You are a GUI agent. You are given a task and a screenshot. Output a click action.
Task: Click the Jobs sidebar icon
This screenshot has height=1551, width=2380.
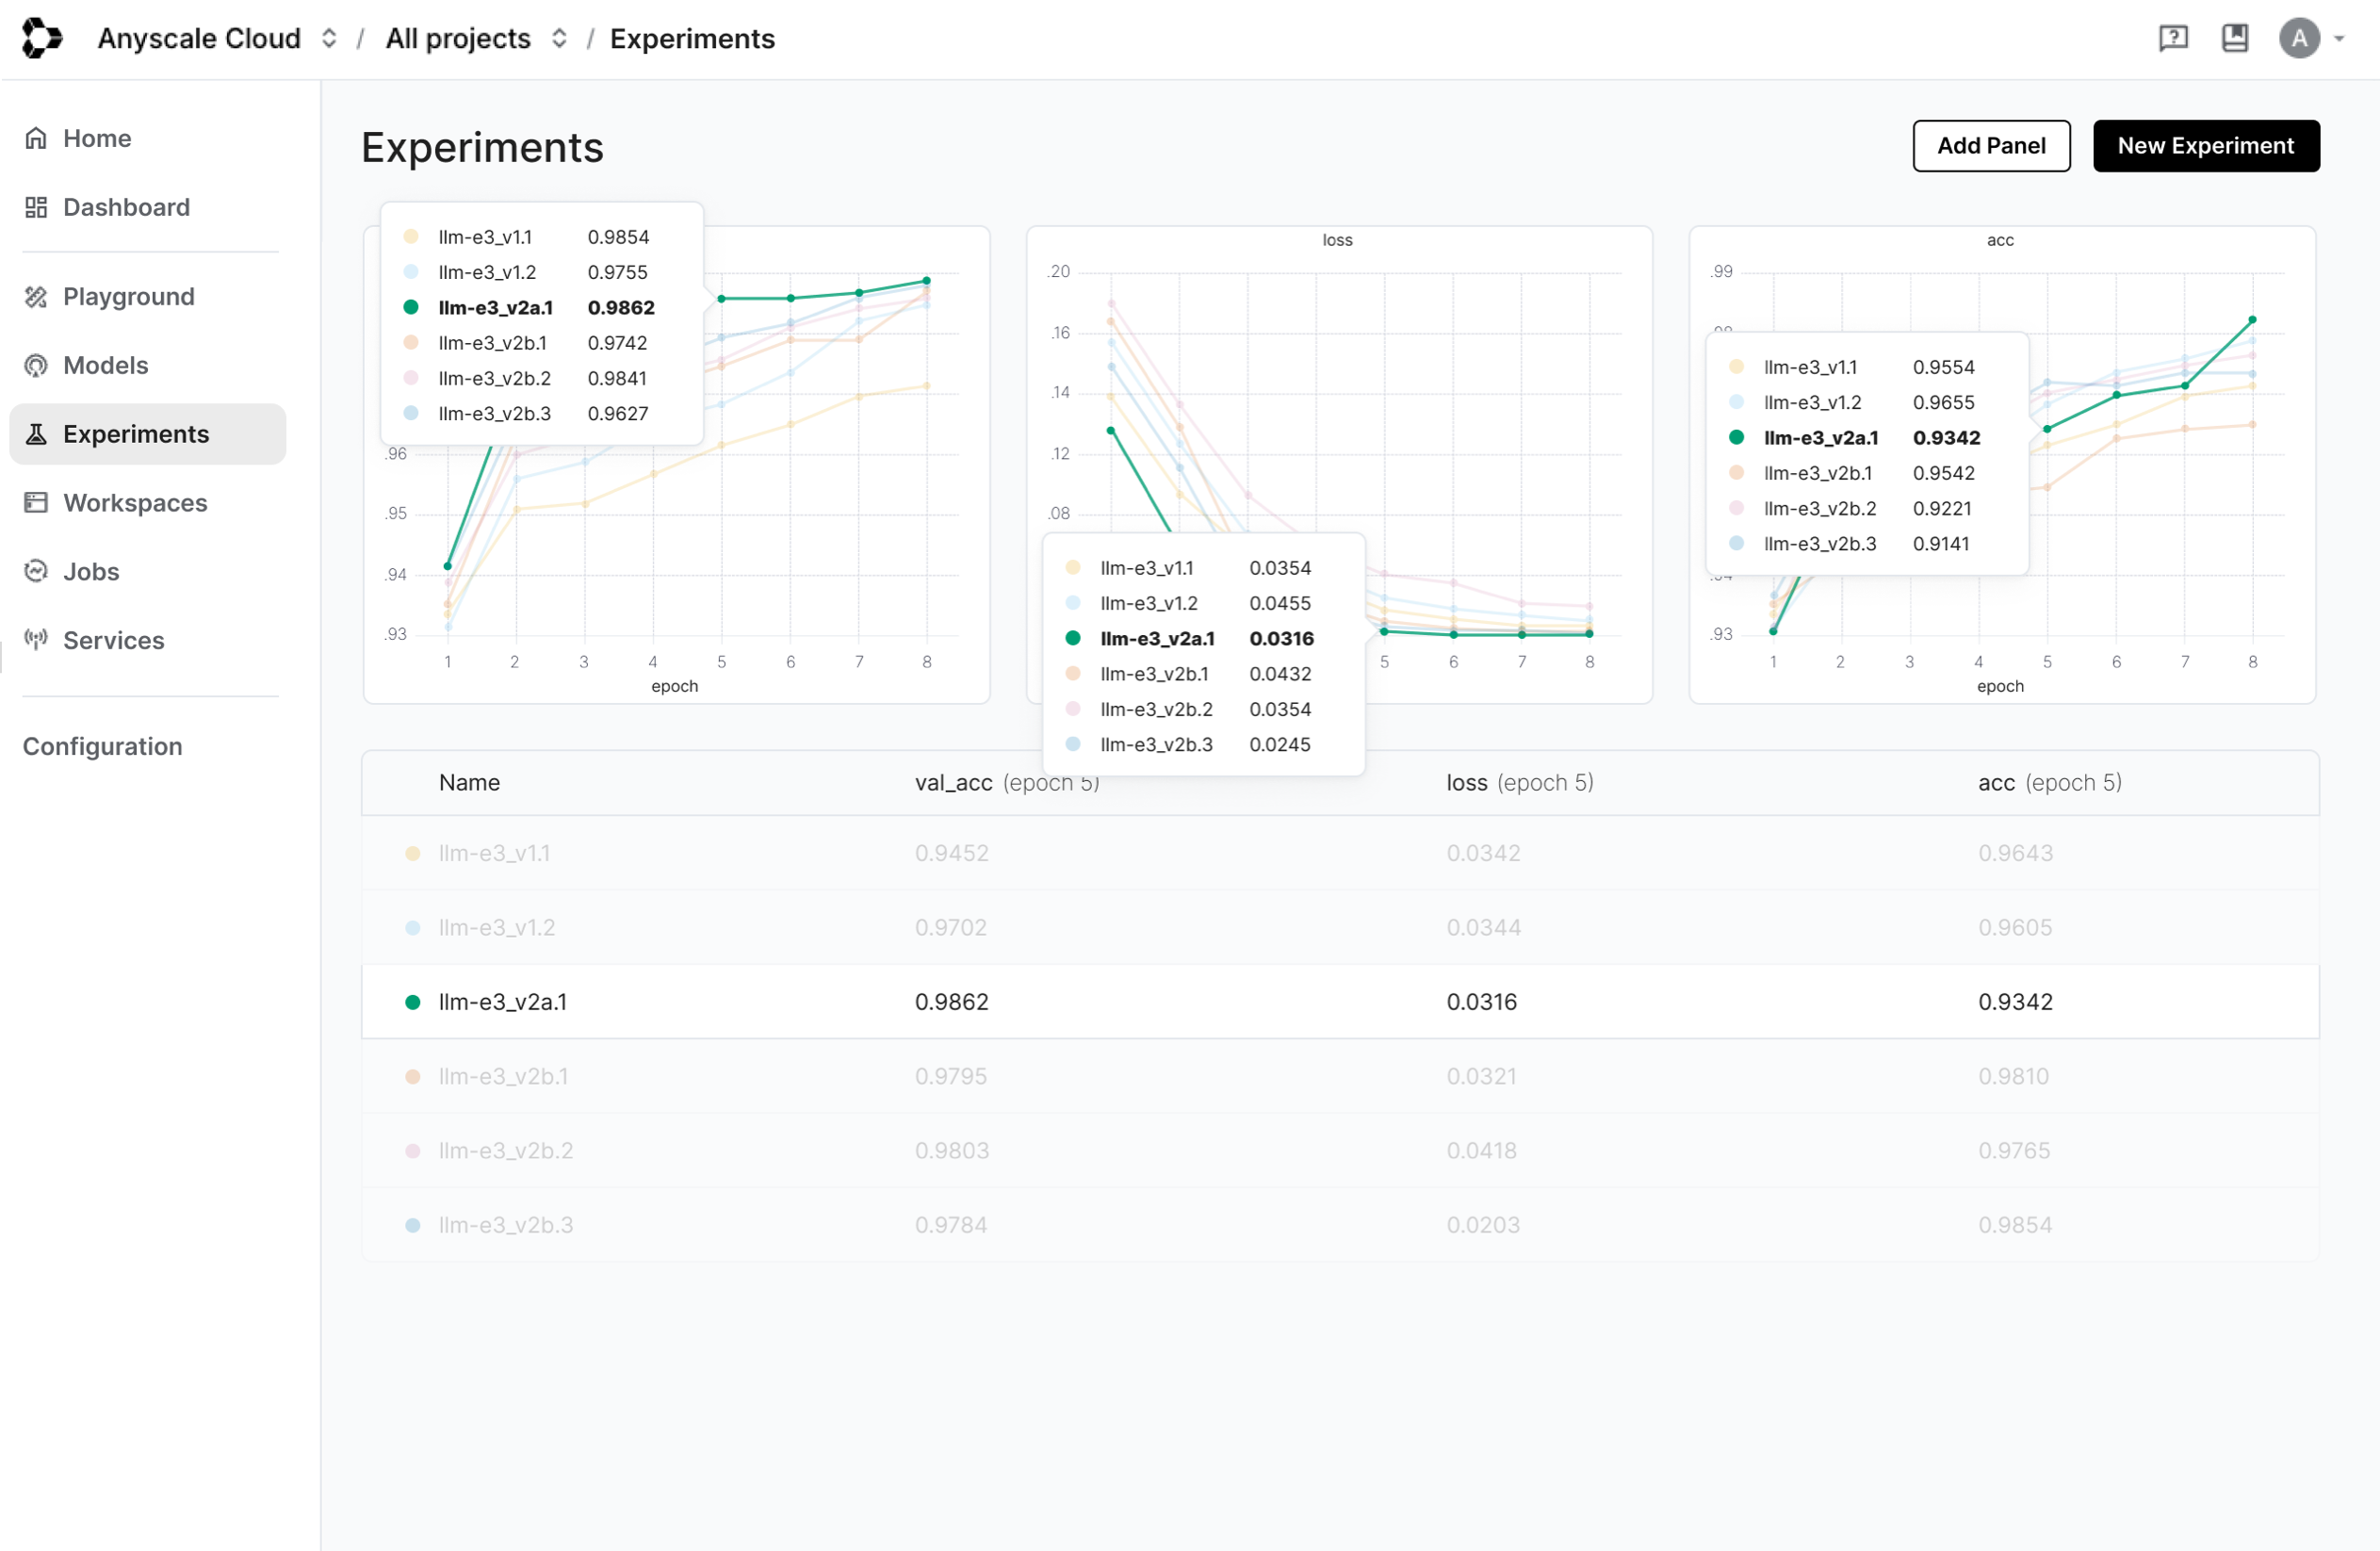36,571
